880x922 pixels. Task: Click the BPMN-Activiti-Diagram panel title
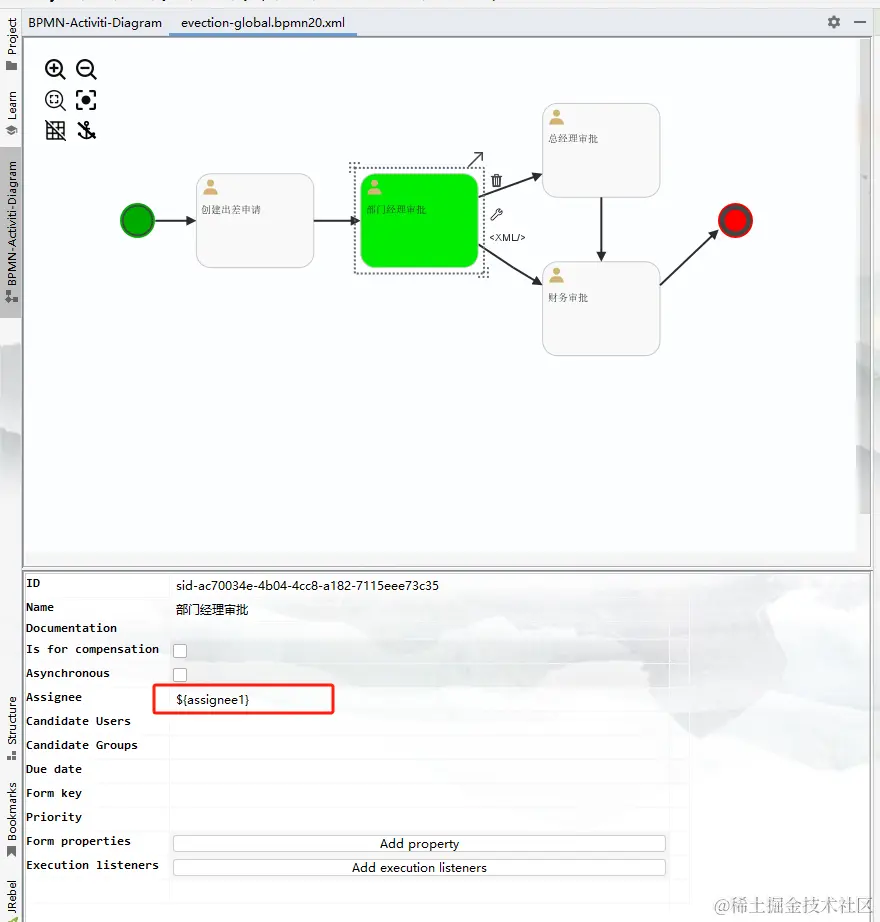click(95, 23)
